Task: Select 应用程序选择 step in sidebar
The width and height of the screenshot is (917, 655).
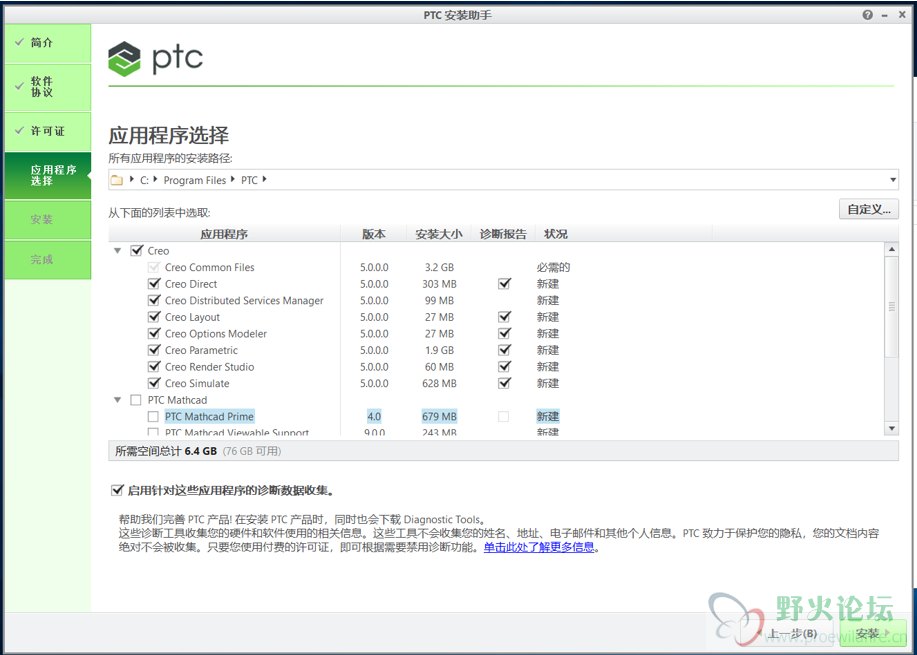Action: [x=48, y=175]
